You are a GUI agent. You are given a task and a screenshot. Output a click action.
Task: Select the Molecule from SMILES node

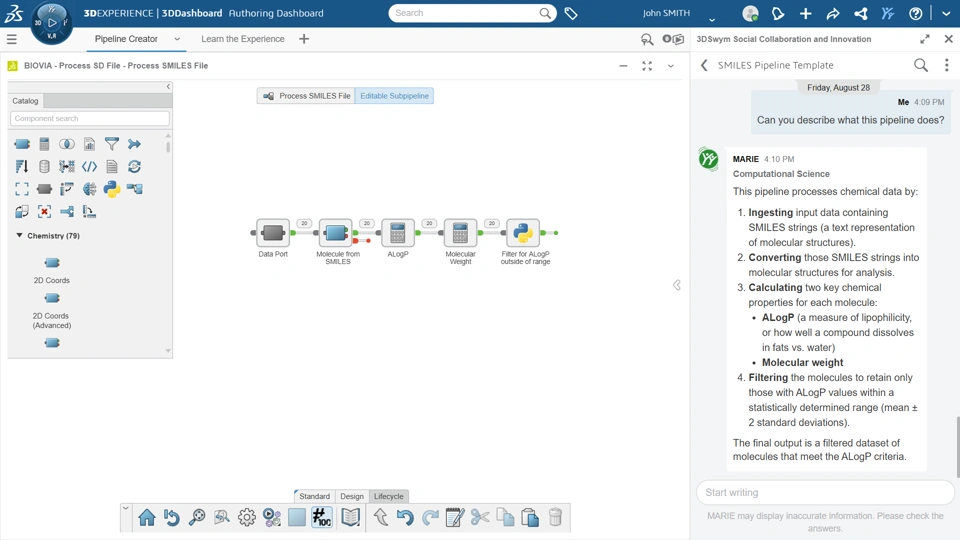pos(336,233)
